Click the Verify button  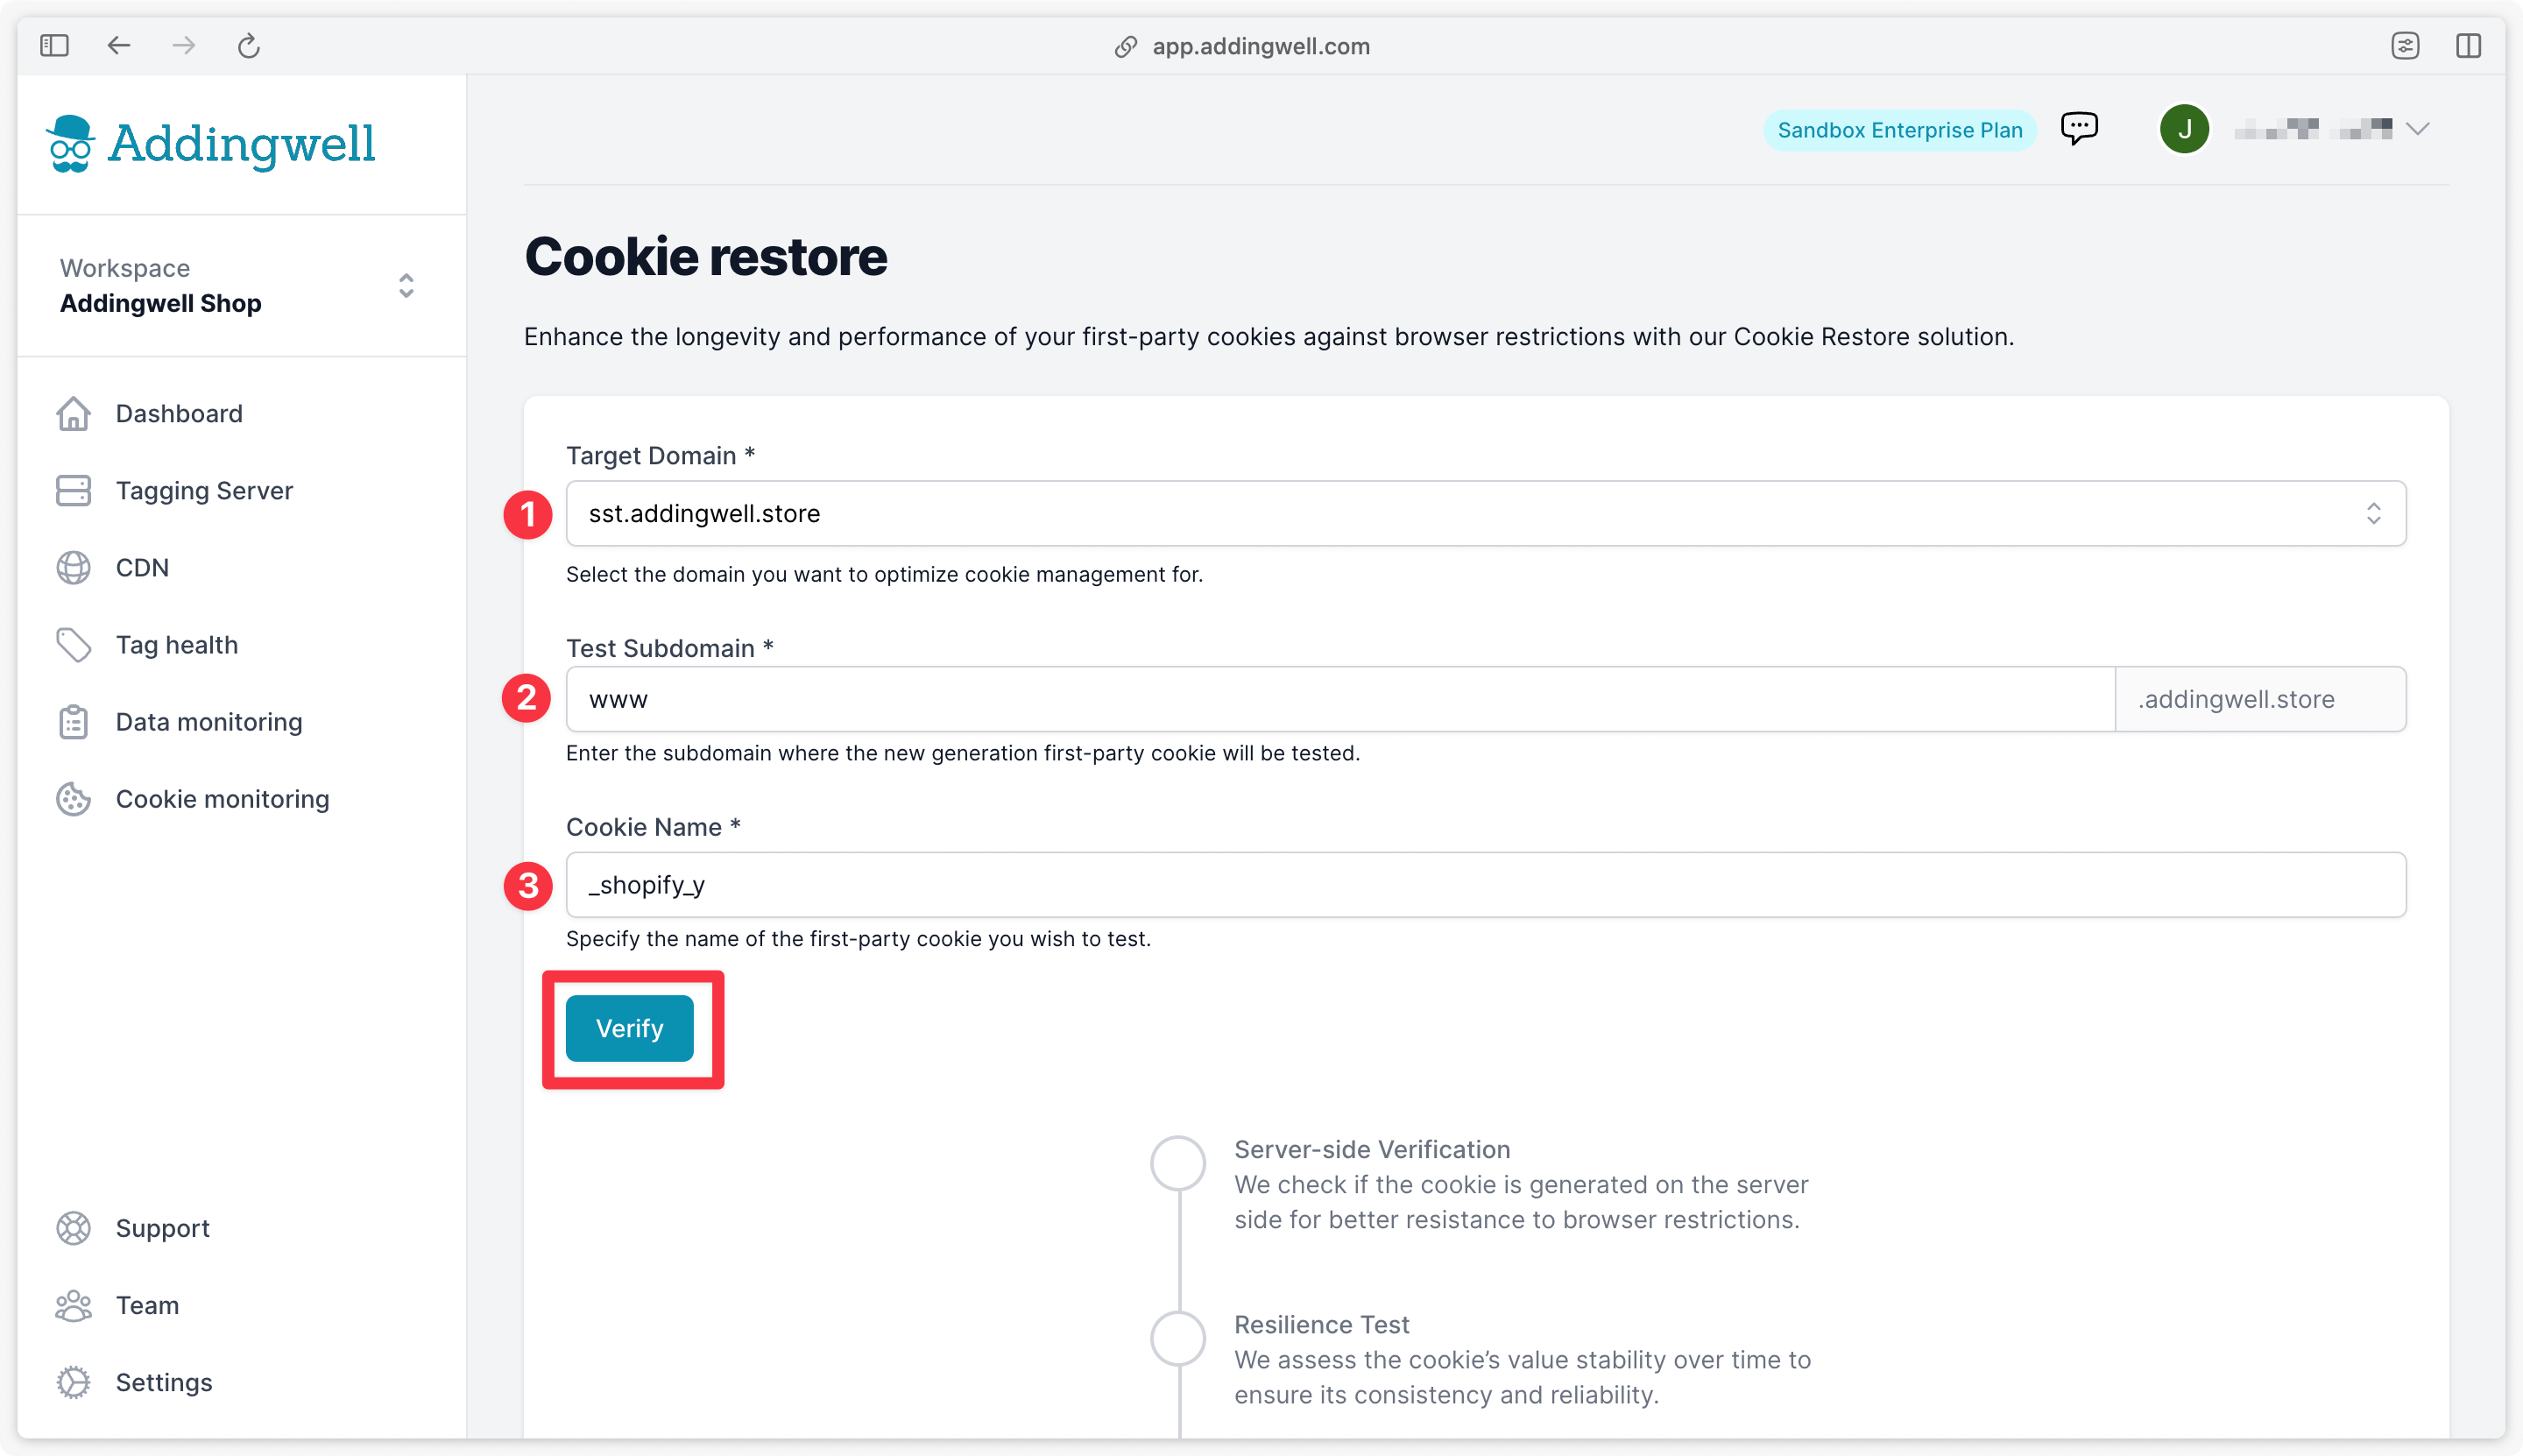point(629,1026)
